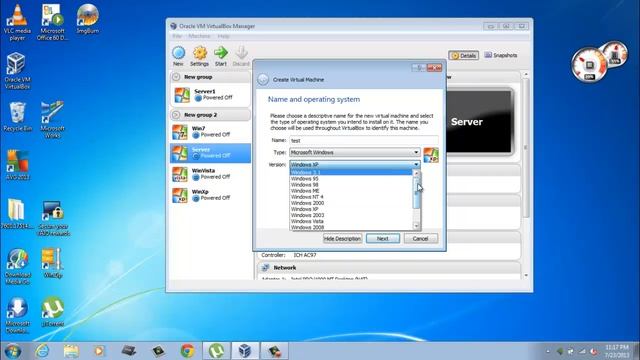
Task: Click the version list scroll-down arrow
Action: point(416,226)
